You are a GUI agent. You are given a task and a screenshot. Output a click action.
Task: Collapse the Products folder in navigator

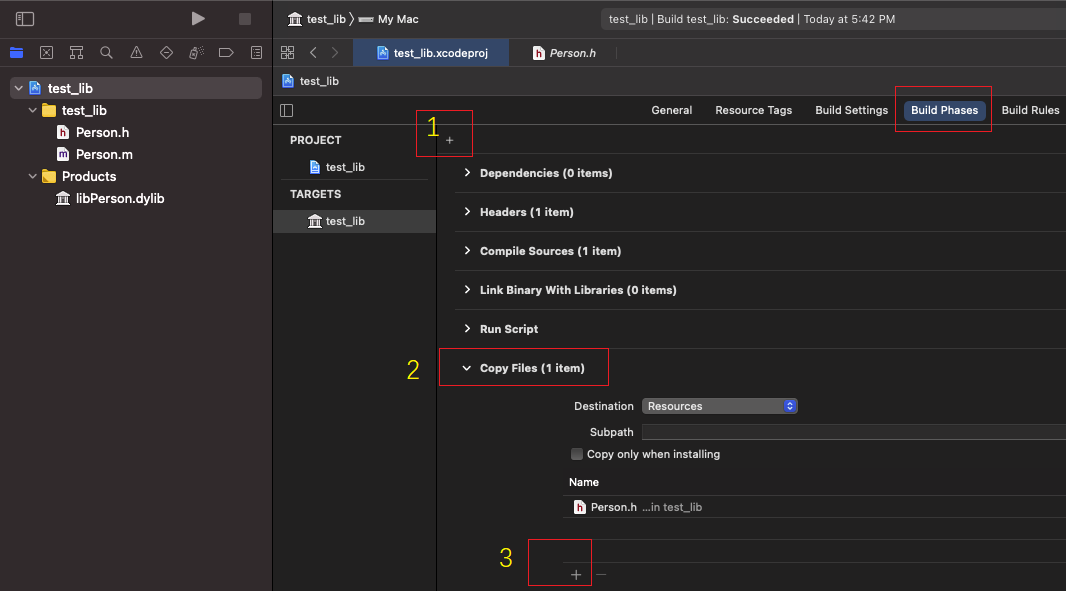[x=34, y=176]
